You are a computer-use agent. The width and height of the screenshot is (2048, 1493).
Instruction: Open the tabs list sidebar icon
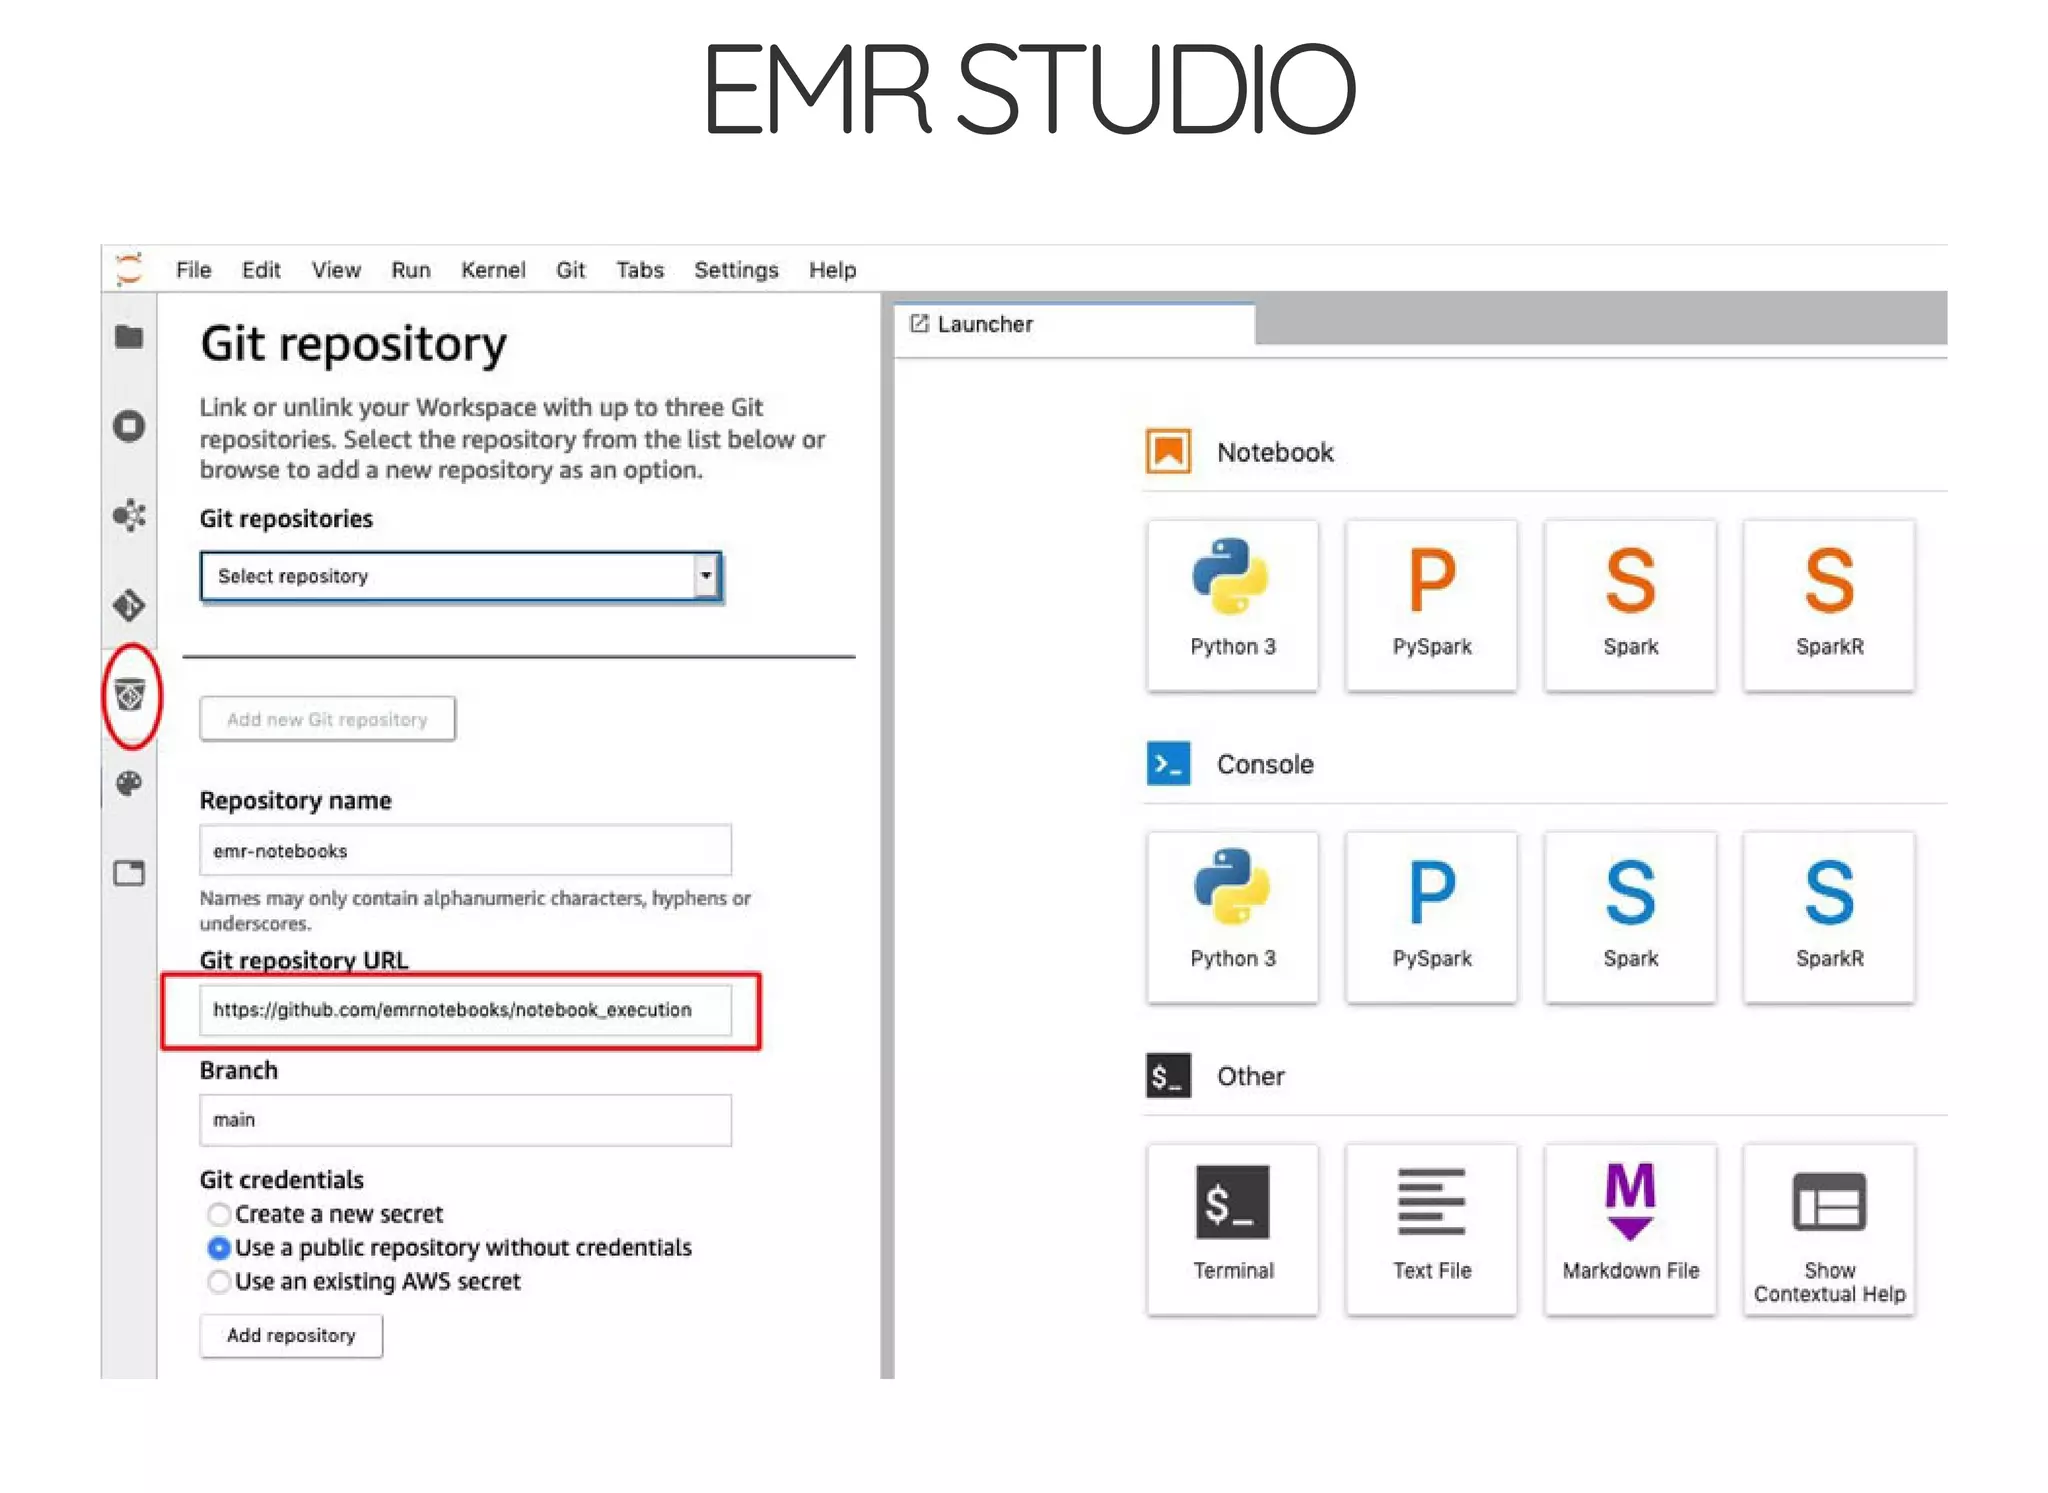[129, 873]
